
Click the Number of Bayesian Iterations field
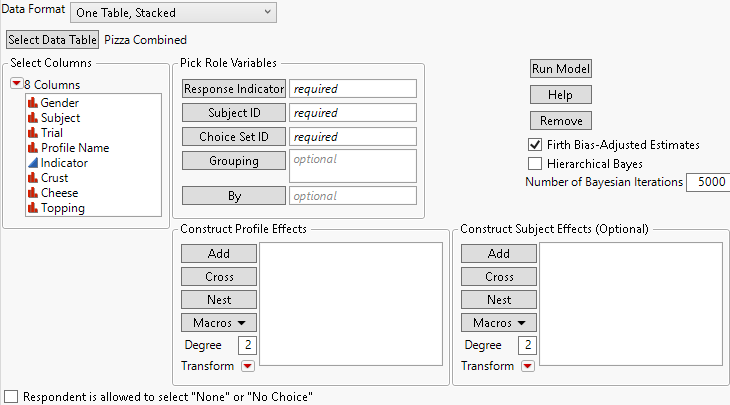(707, 182)
